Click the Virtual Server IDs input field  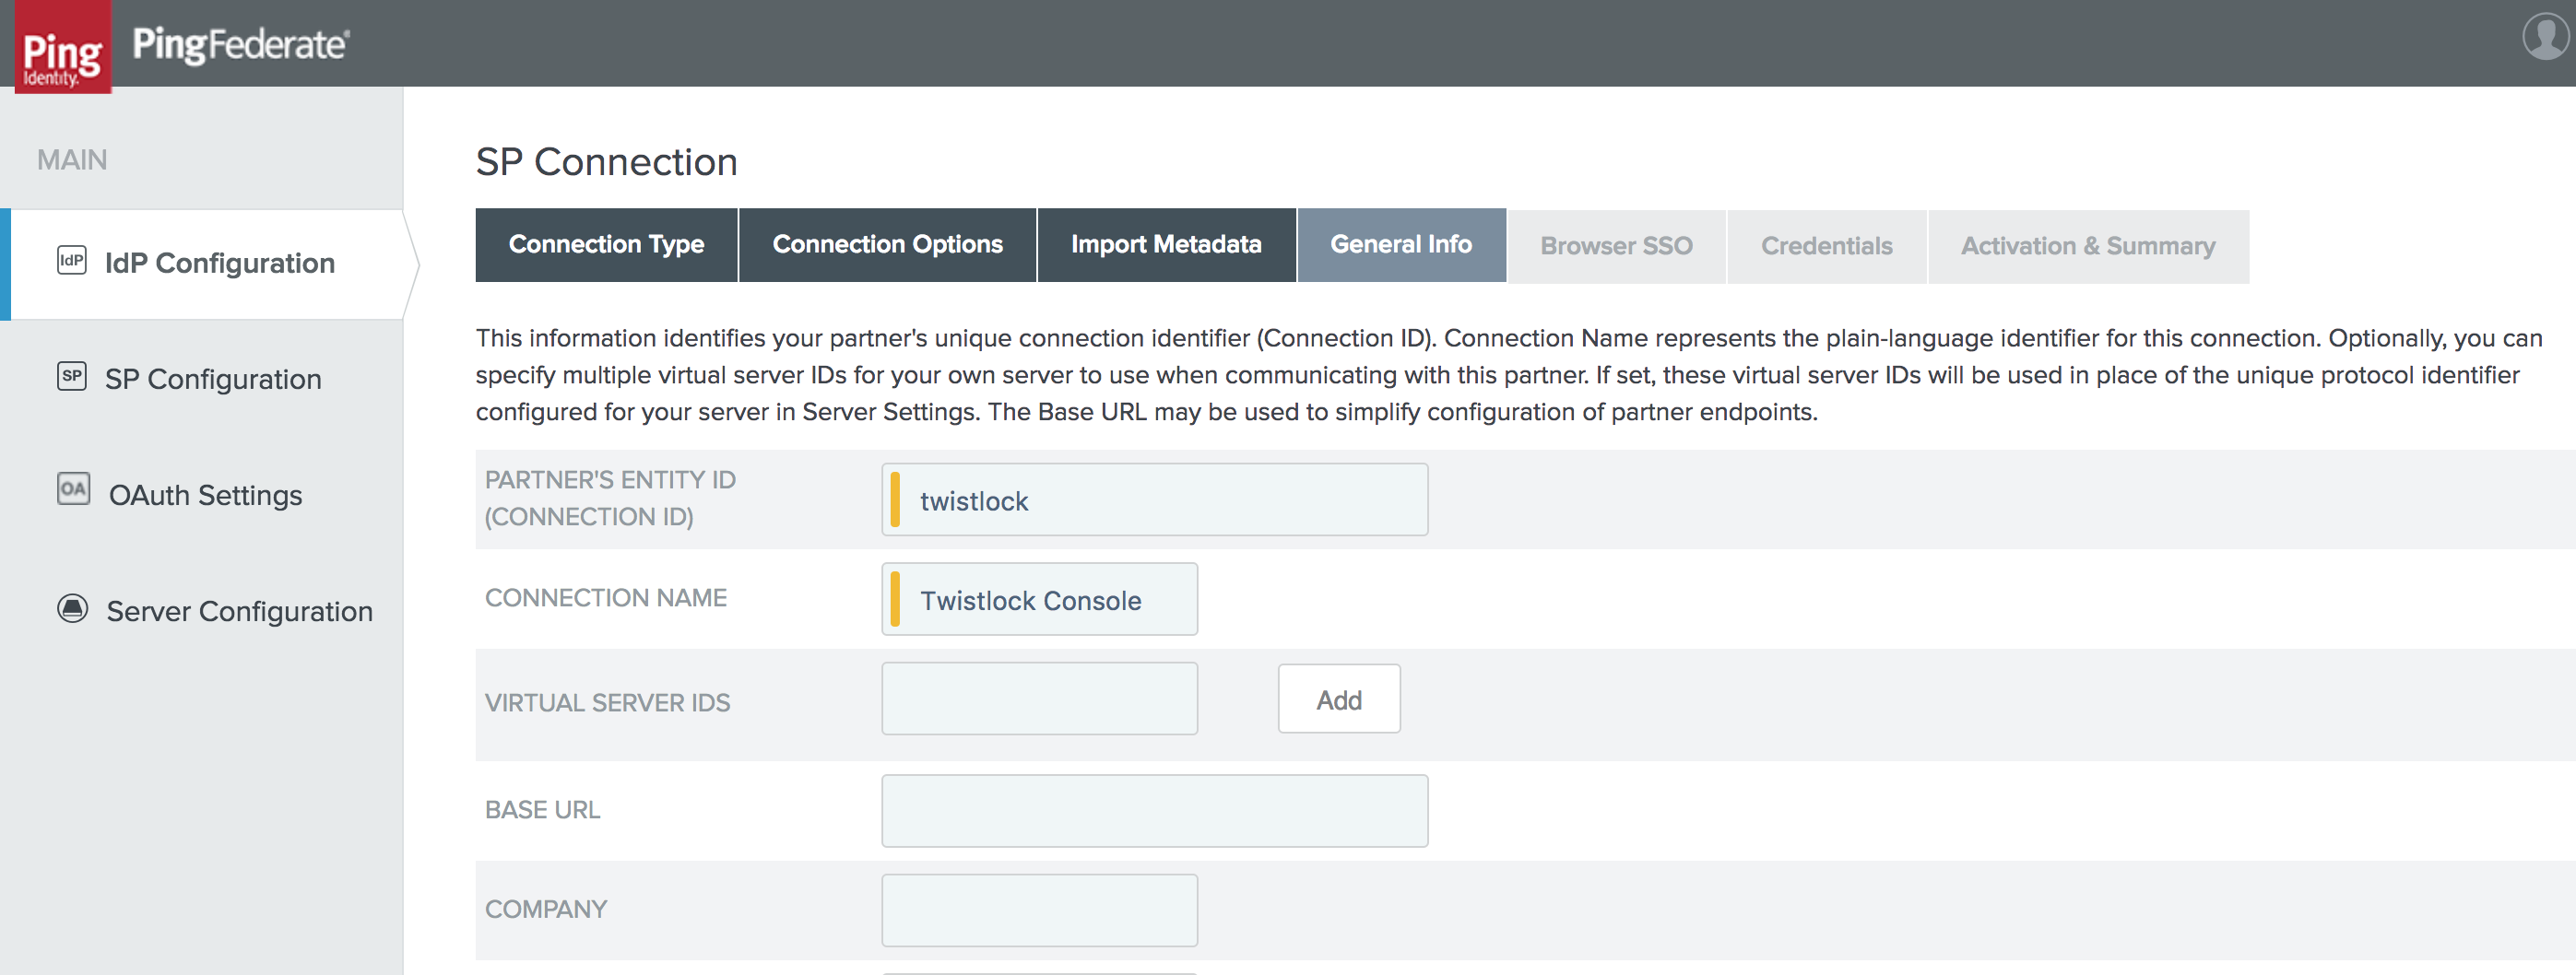coord(1039,699)
